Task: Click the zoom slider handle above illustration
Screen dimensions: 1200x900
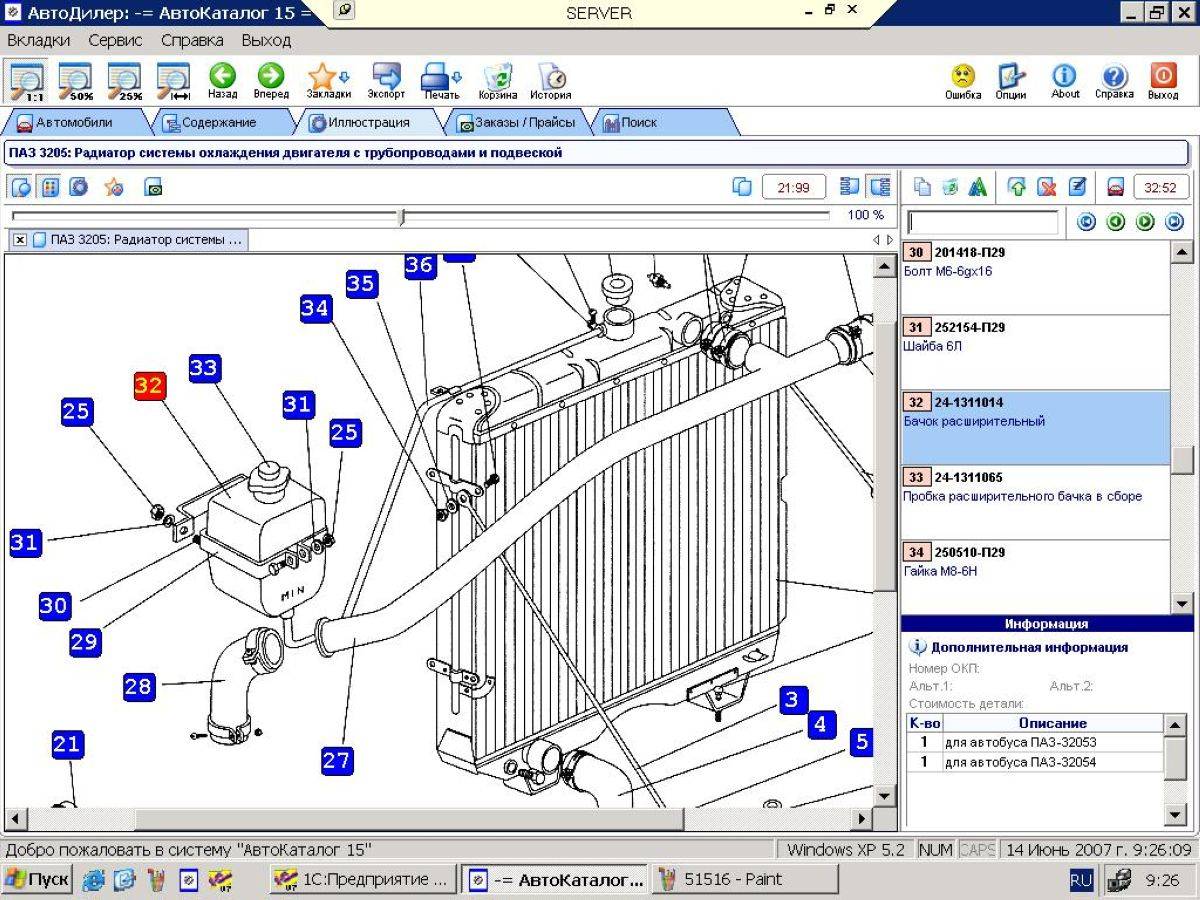Action: (x=401, y=216)
